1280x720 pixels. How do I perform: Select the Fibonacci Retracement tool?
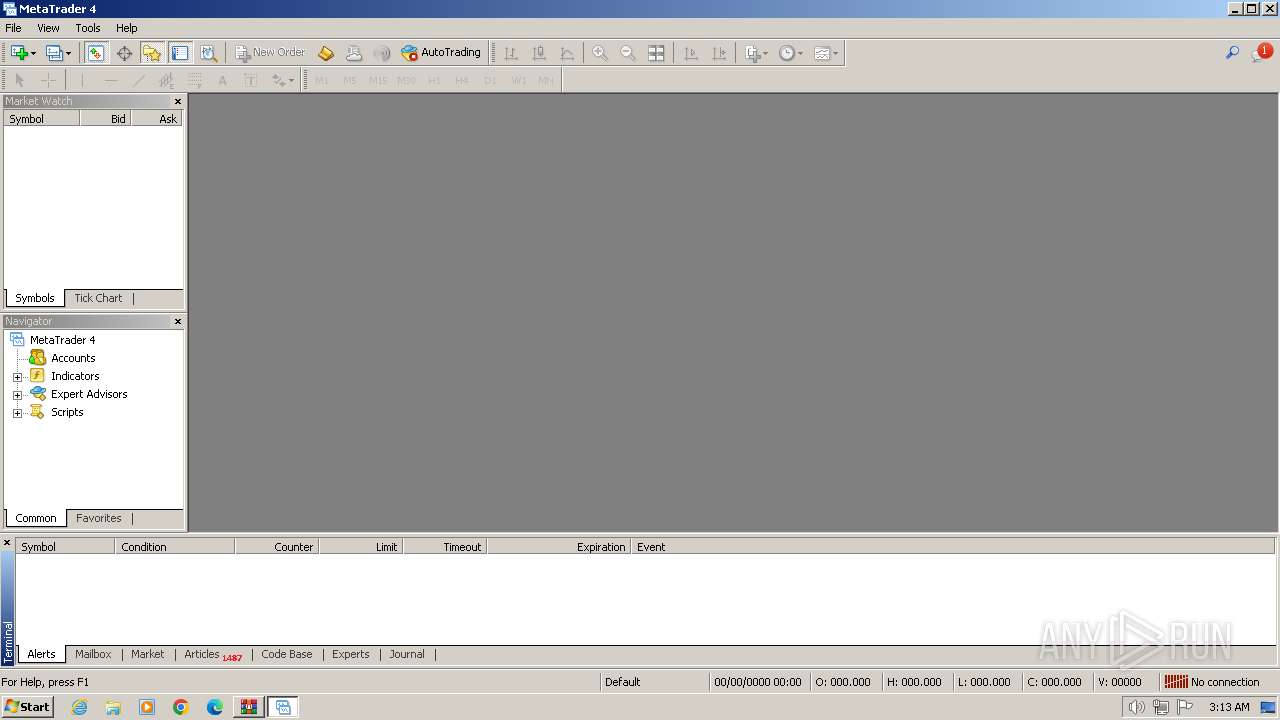tap(194, 80)
